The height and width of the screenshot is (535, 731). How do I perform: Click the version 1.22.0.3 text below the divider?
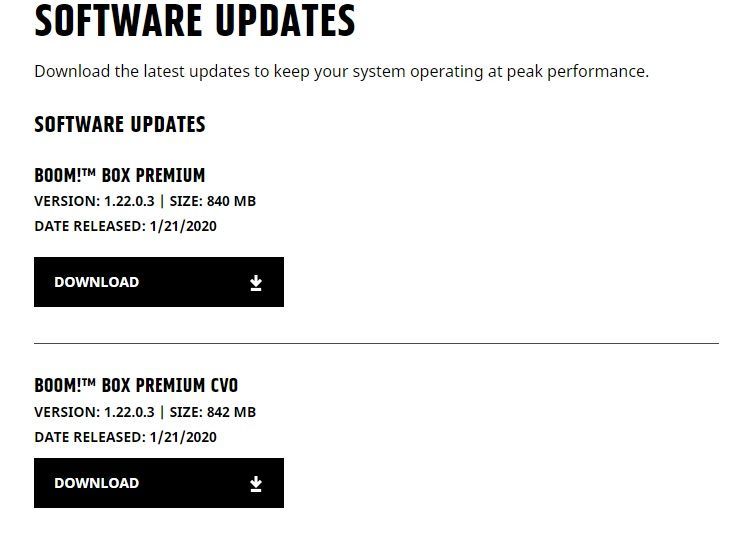[x=93, y=412]
